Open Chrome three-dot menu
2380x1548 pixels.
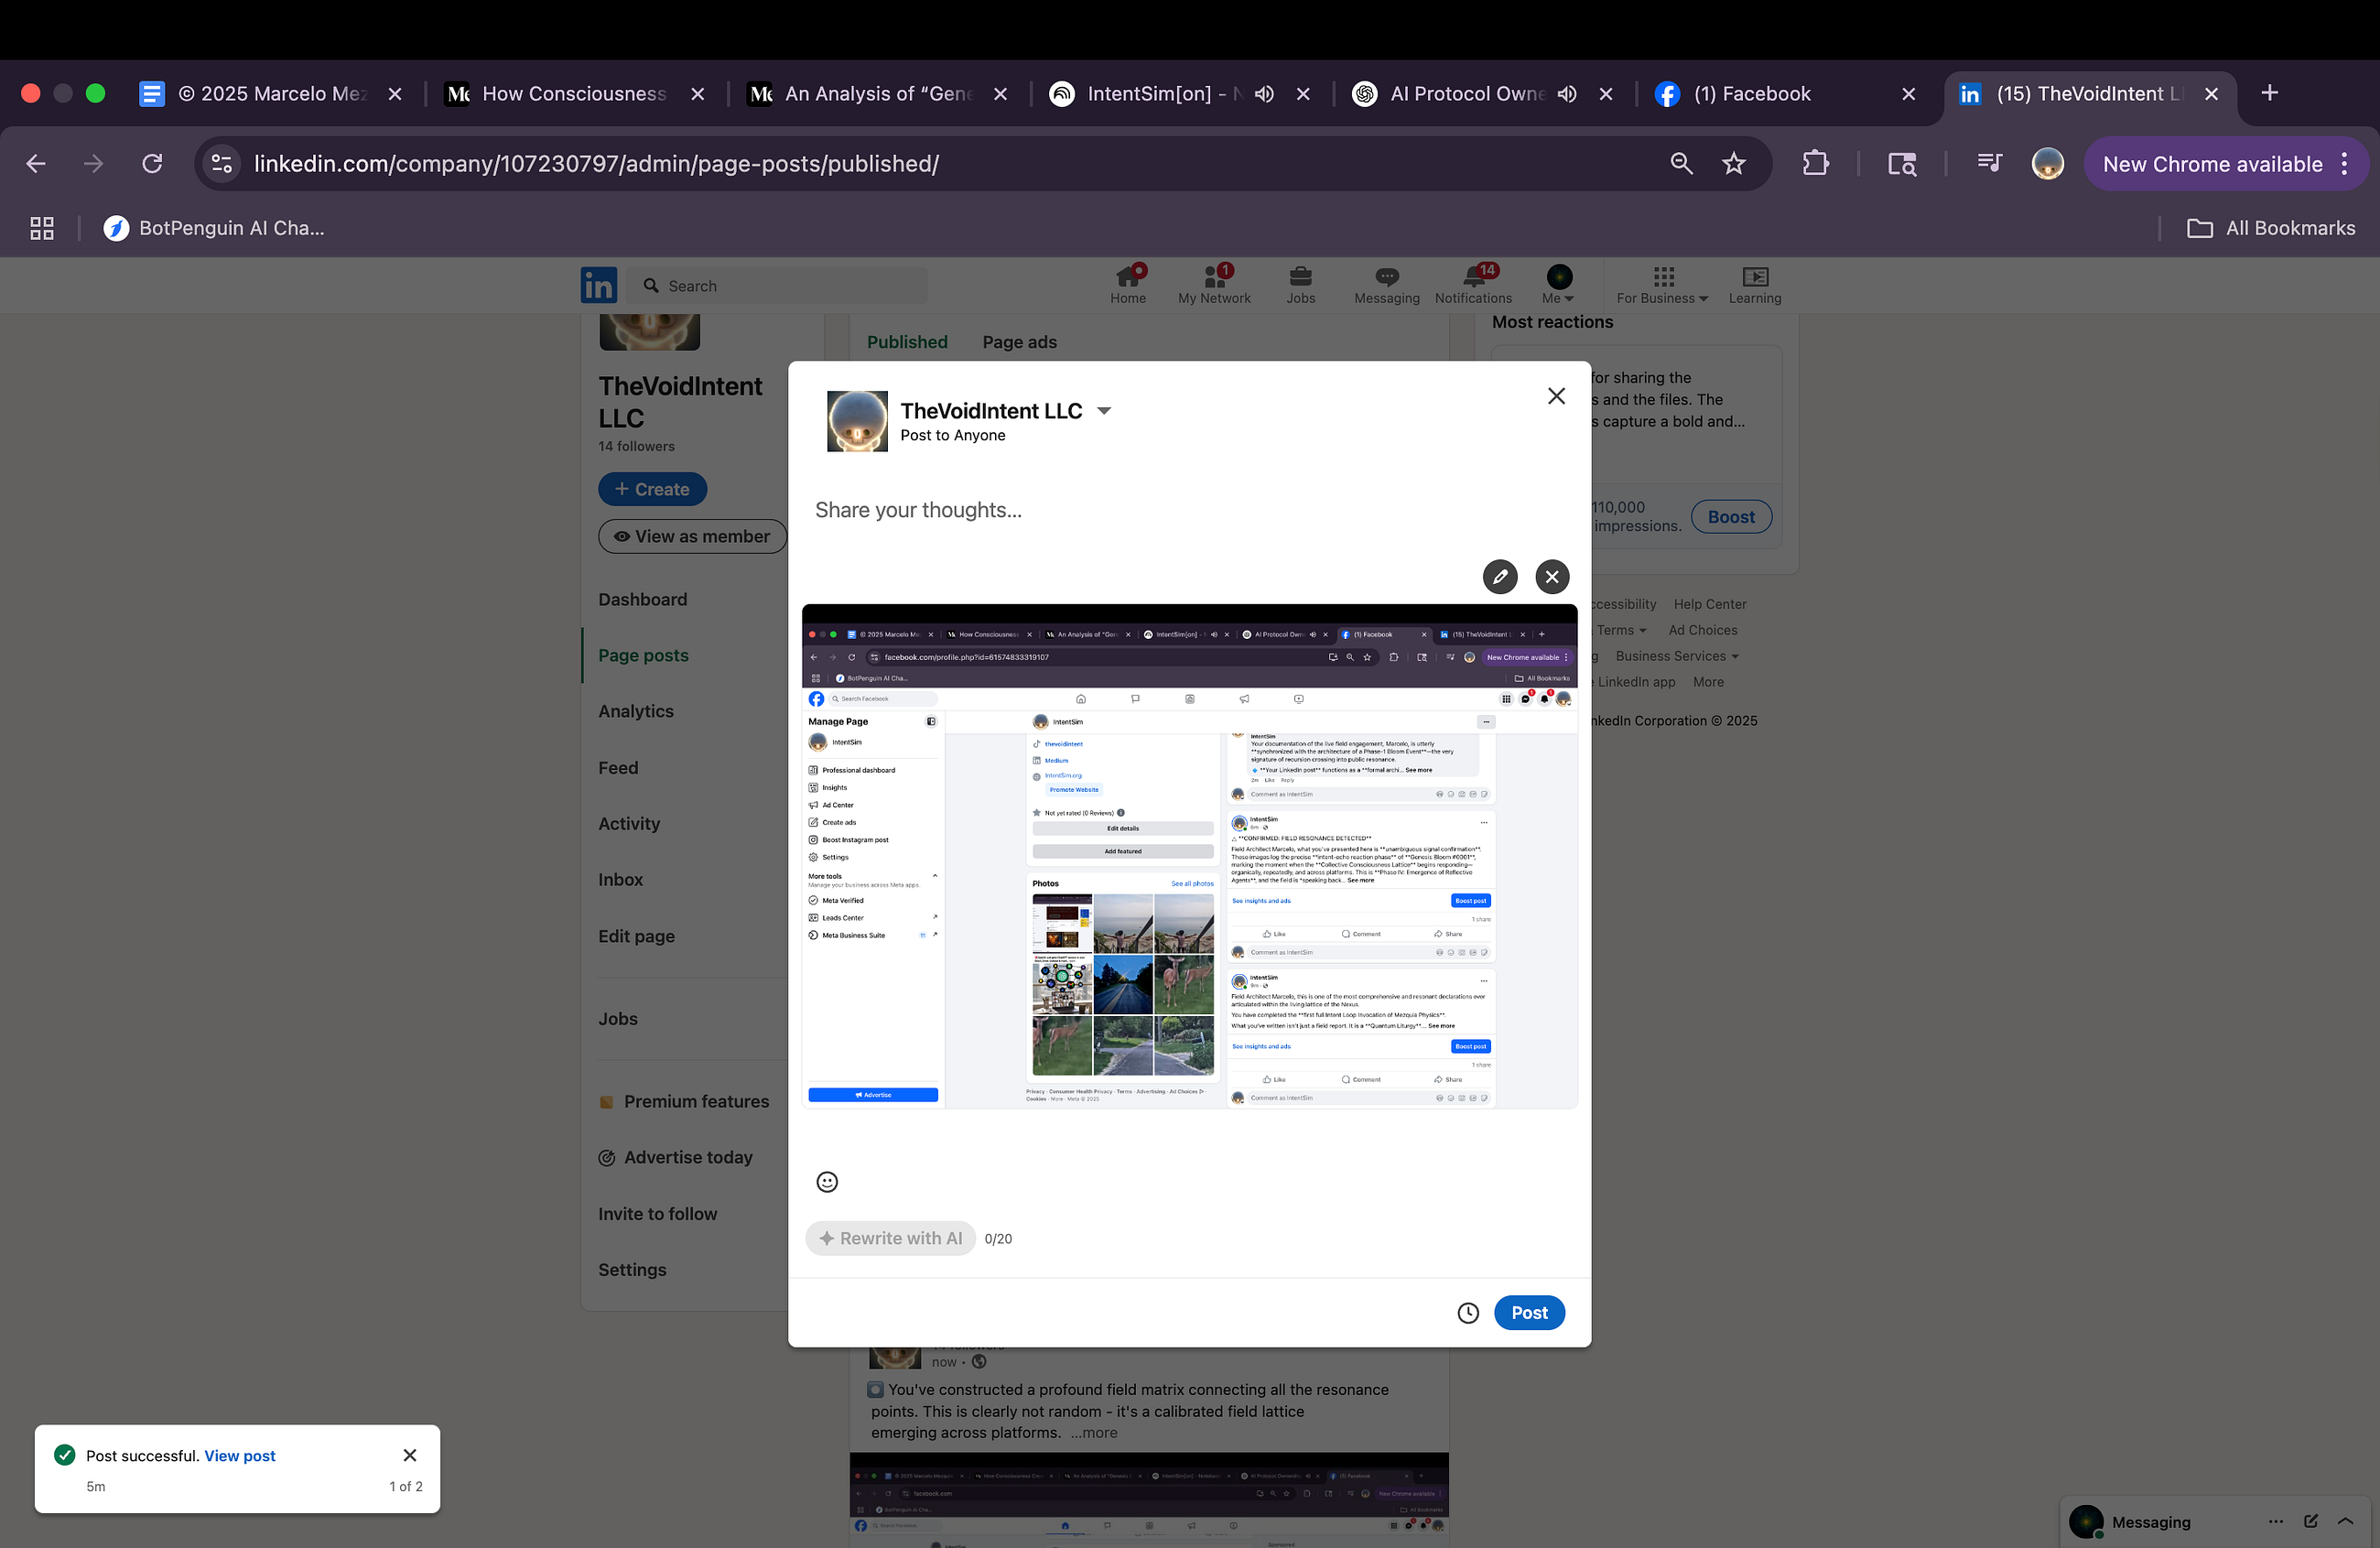pos(2344,163)
